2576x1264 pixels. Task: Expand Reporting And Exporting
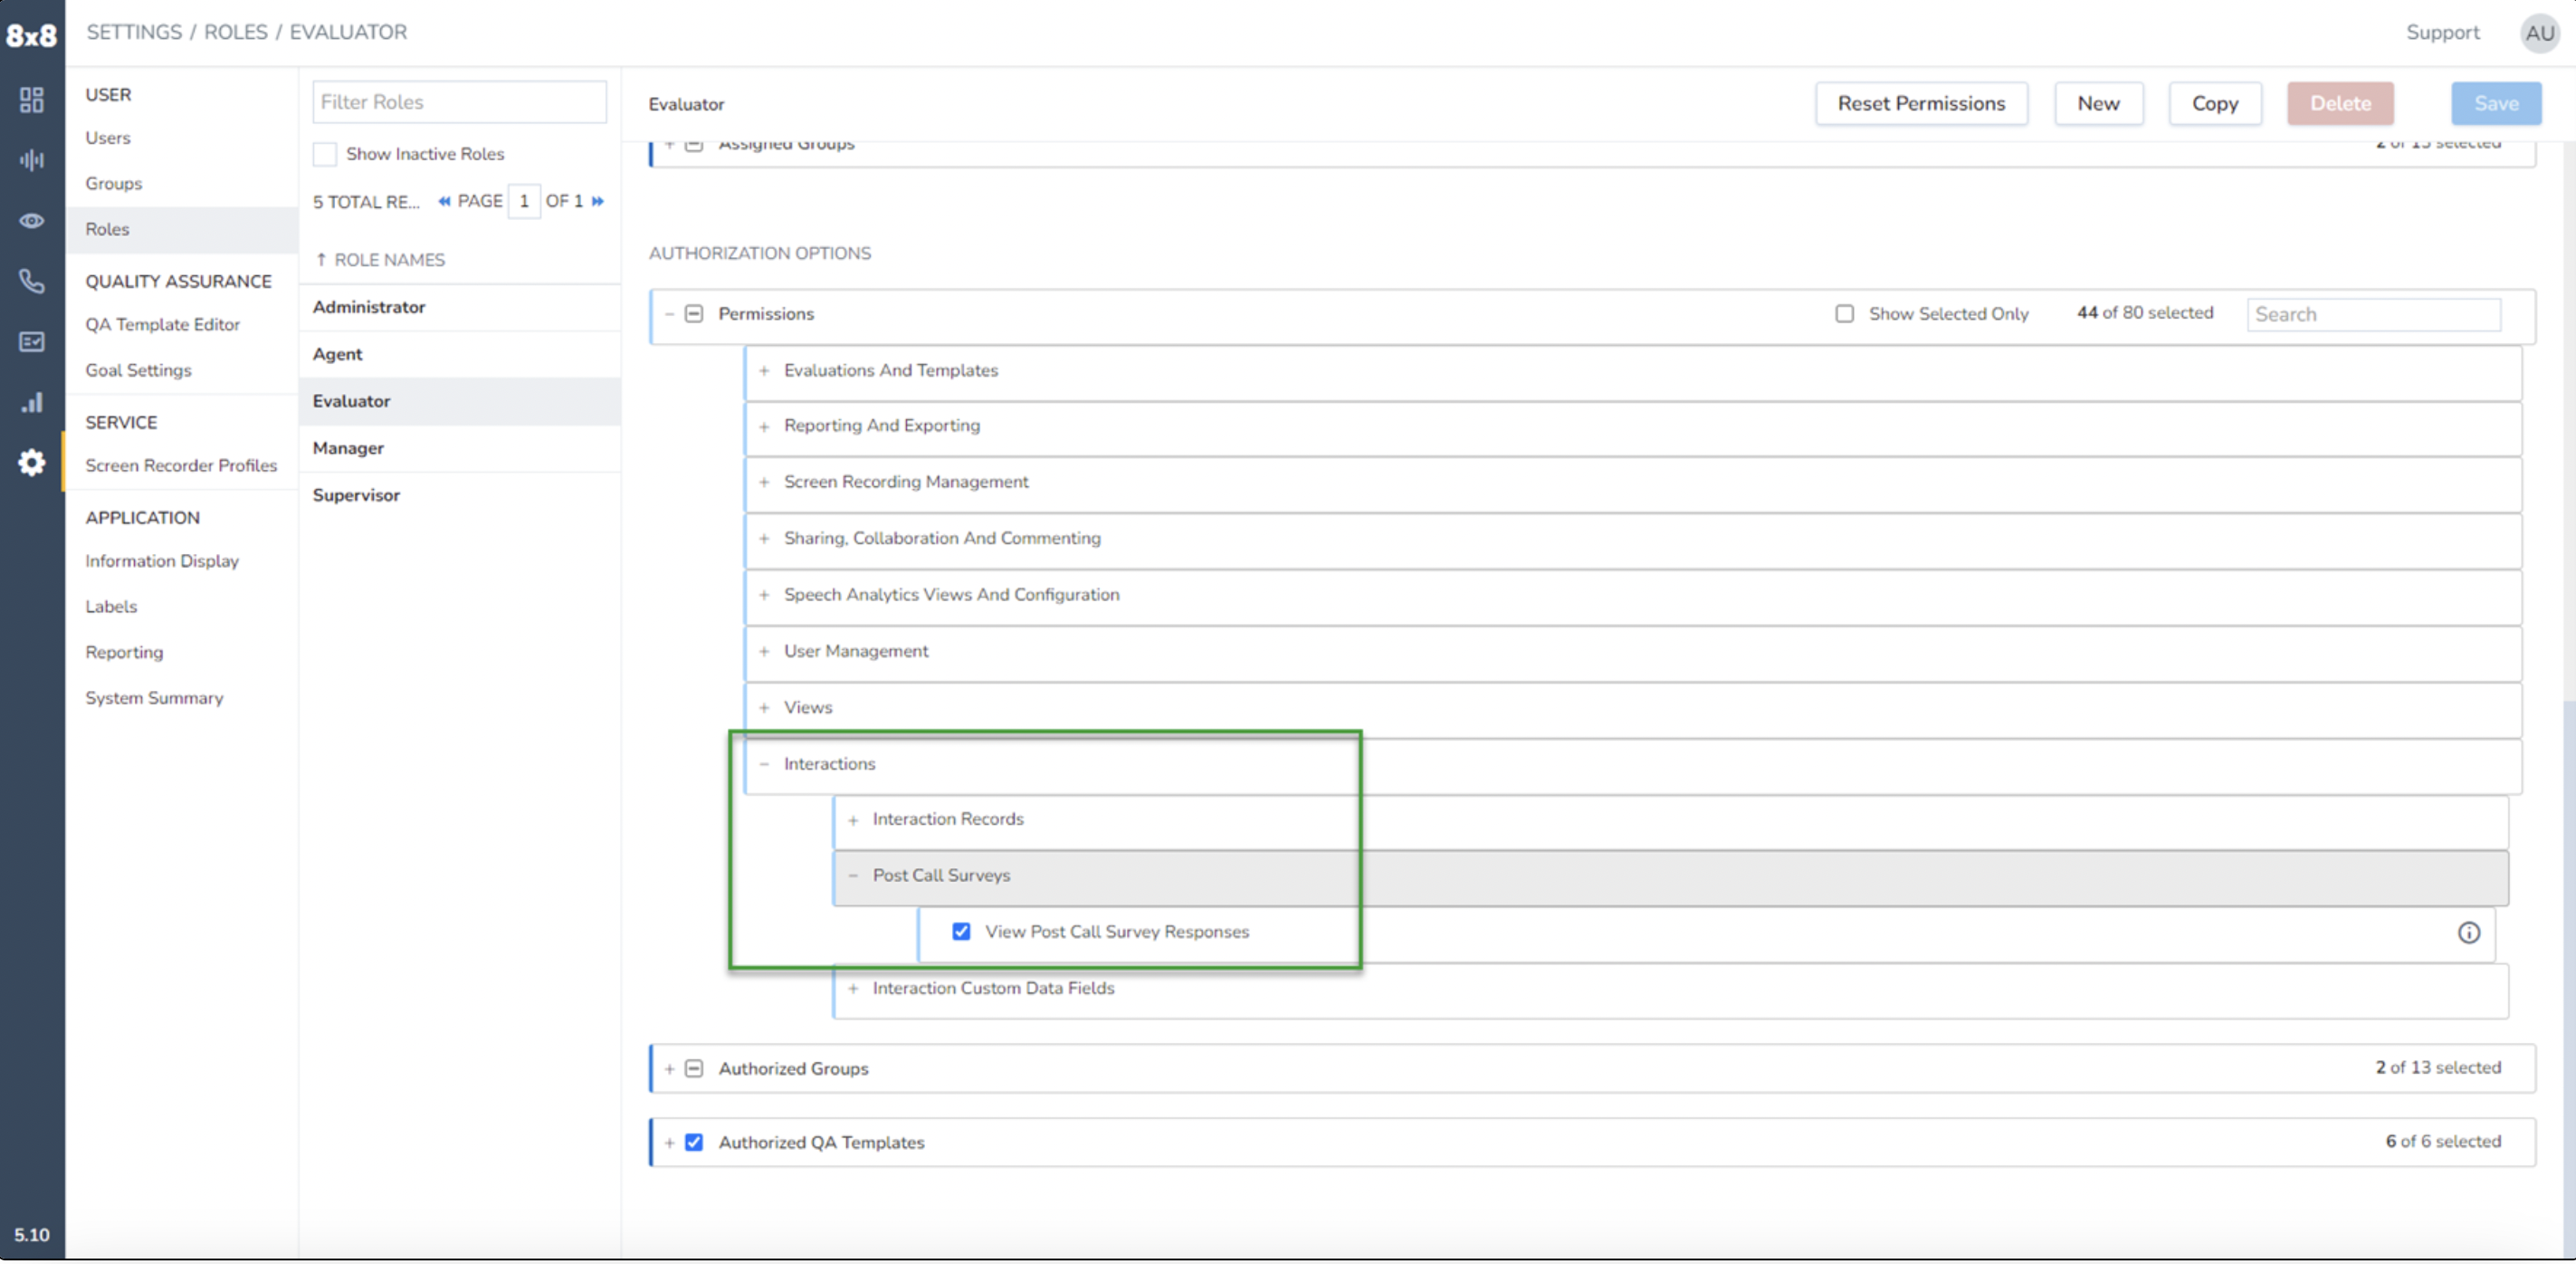[764, 427]
